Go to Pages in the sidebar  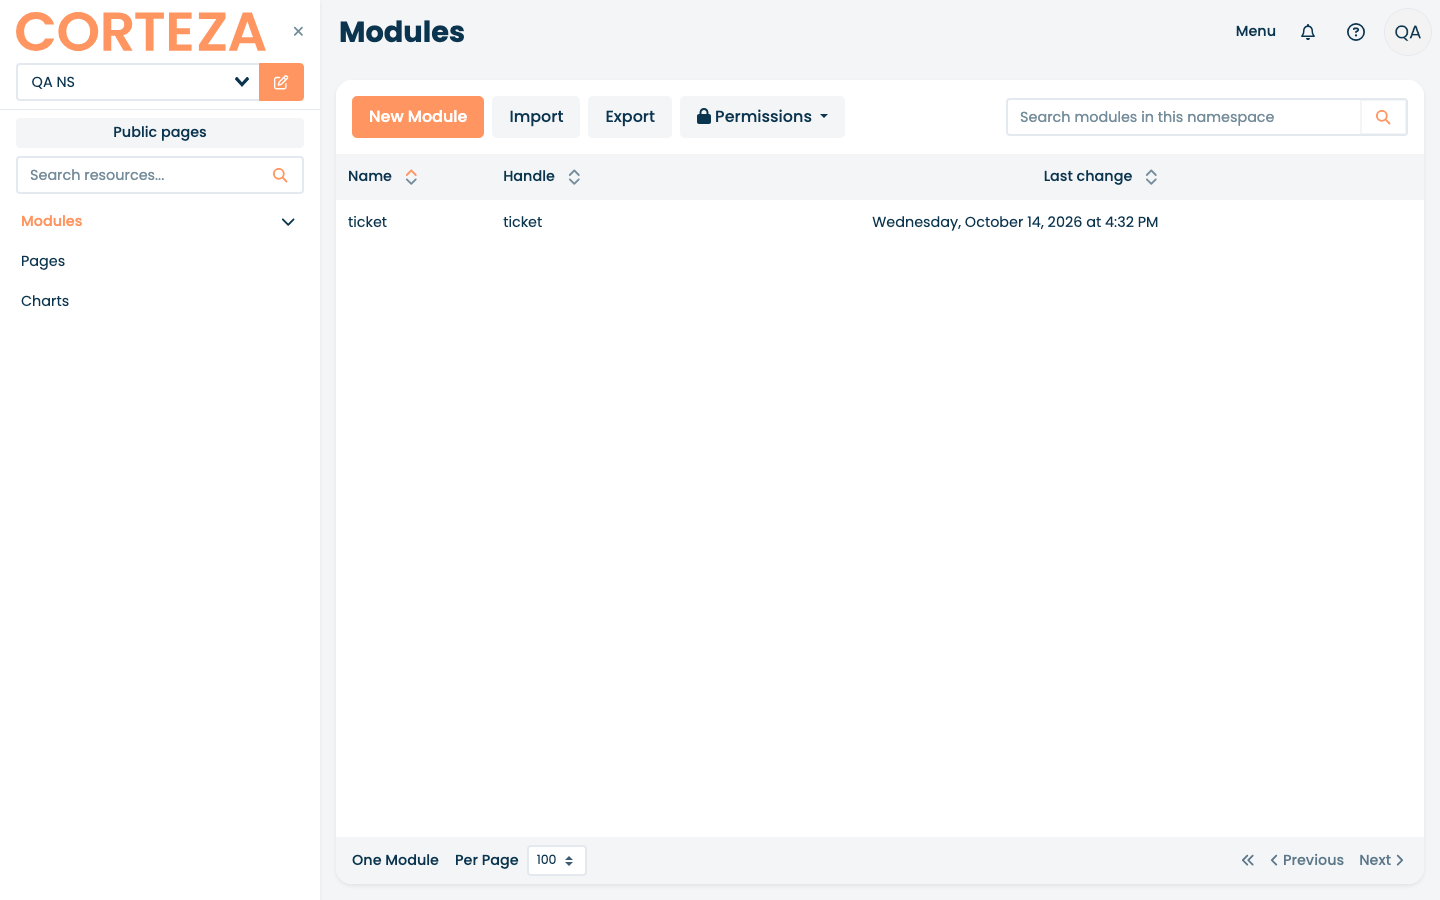[43, 261]
